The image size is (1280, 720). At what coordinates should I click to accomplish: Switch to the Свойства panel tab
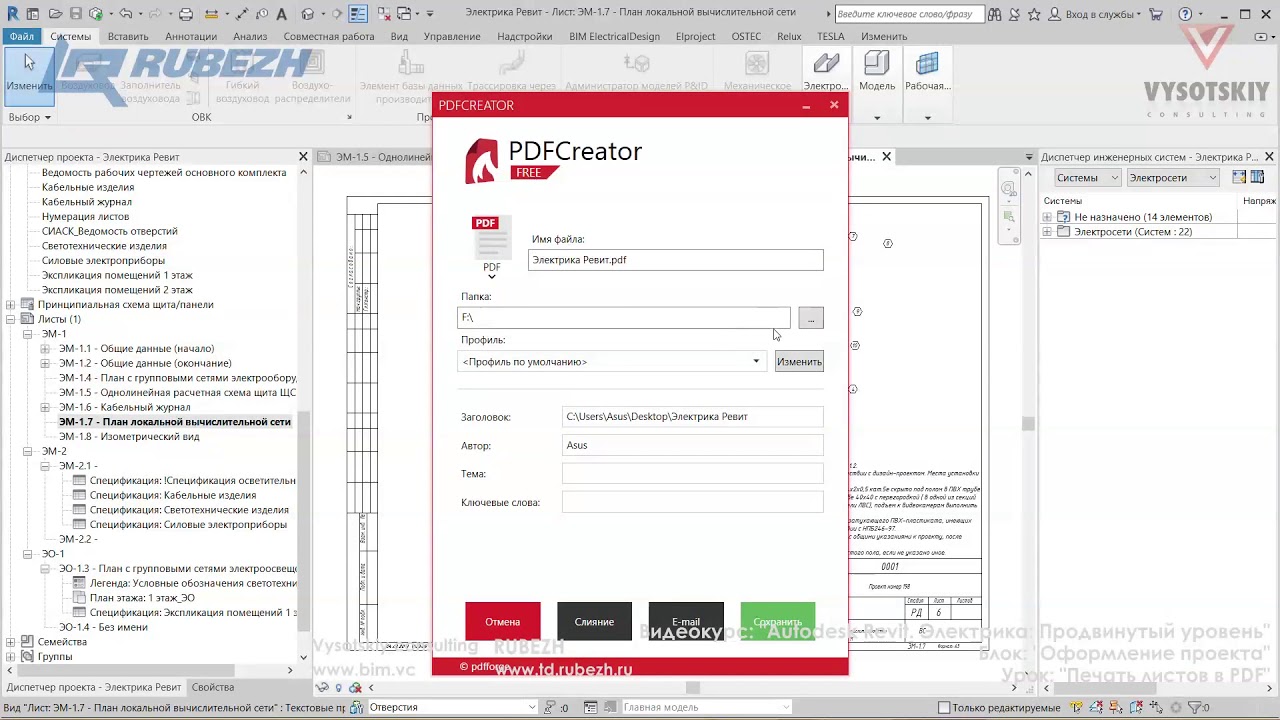pyautogui.click(x=213, y=687)
